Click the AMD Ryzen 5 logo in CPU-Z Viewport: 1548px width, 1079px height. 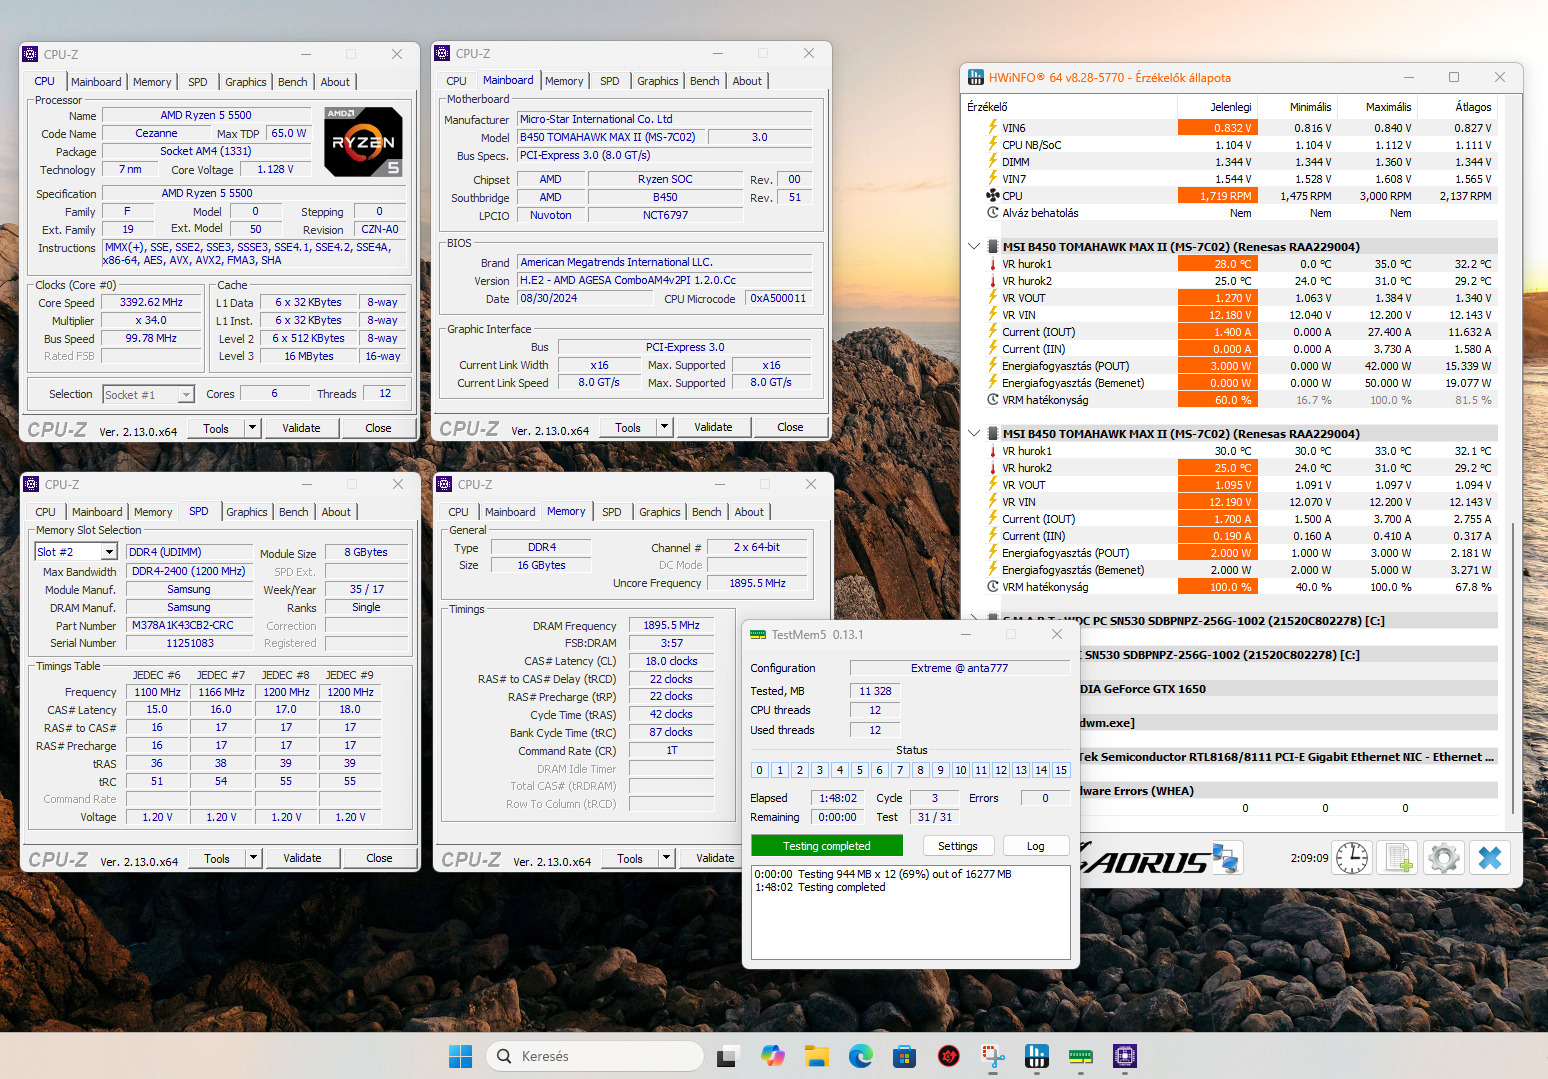(363, 142)
